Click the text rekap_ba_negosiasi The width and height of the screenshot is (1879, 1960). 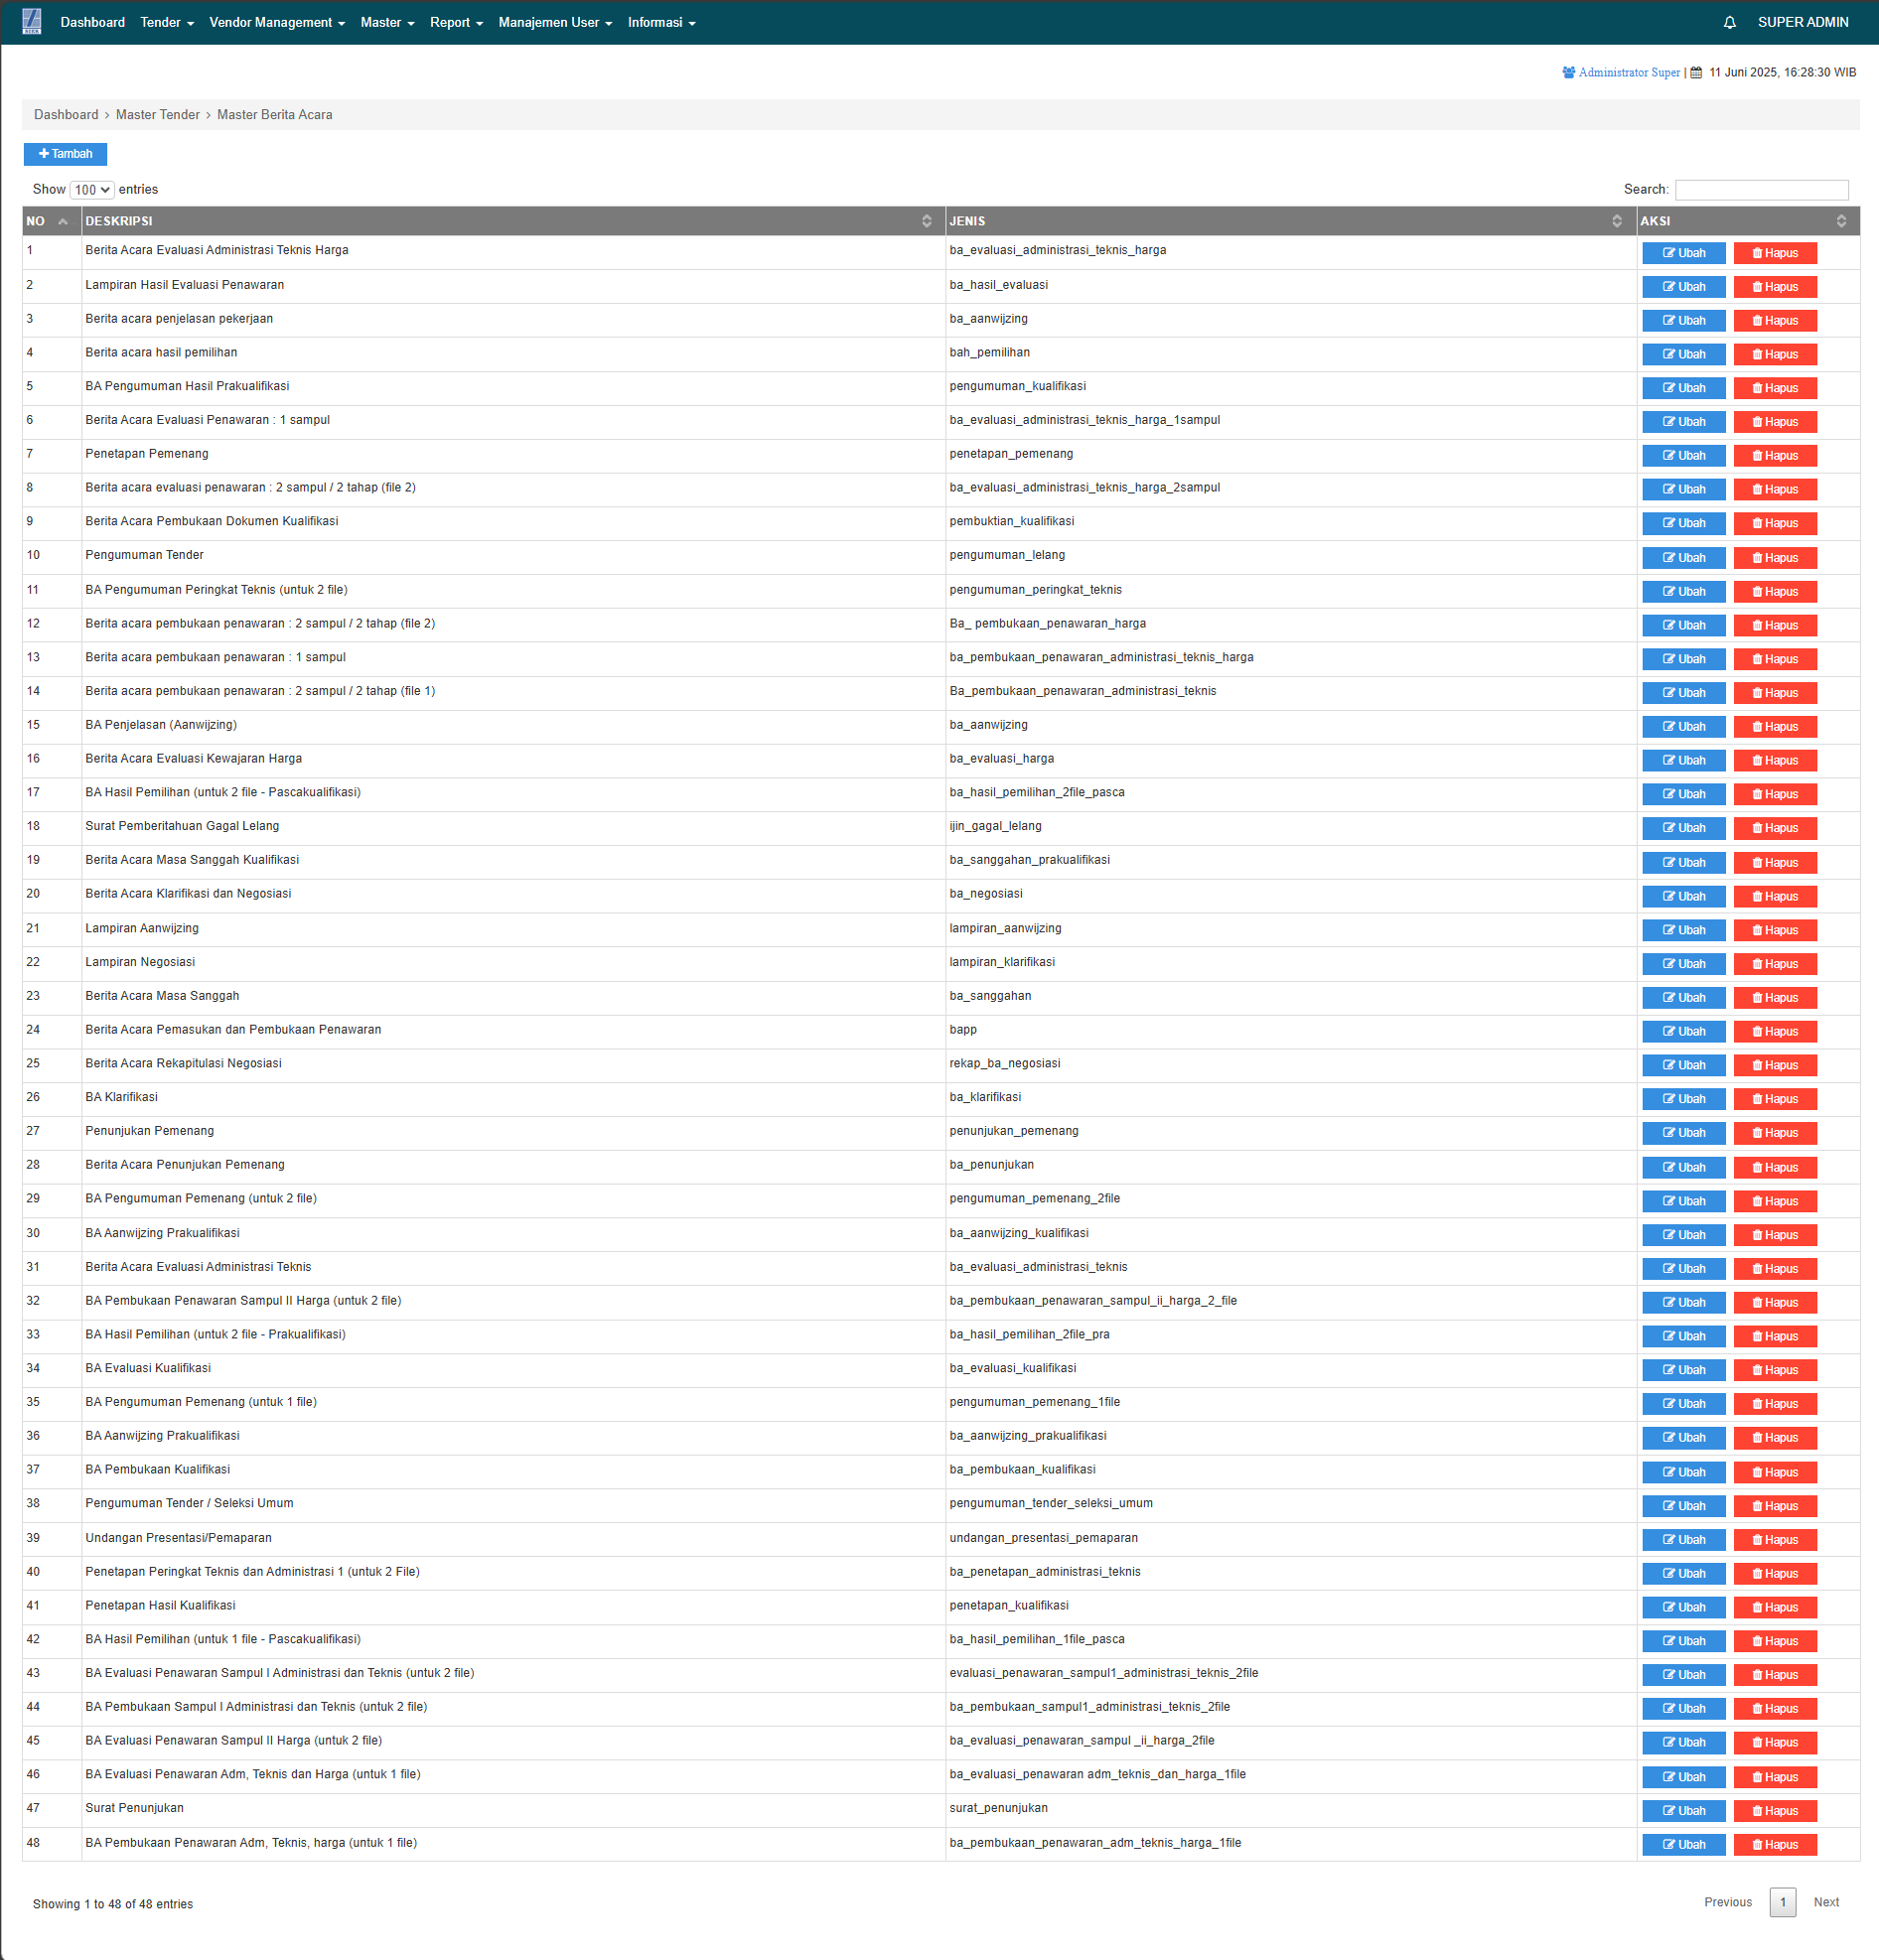[x=1005, y=1063]
